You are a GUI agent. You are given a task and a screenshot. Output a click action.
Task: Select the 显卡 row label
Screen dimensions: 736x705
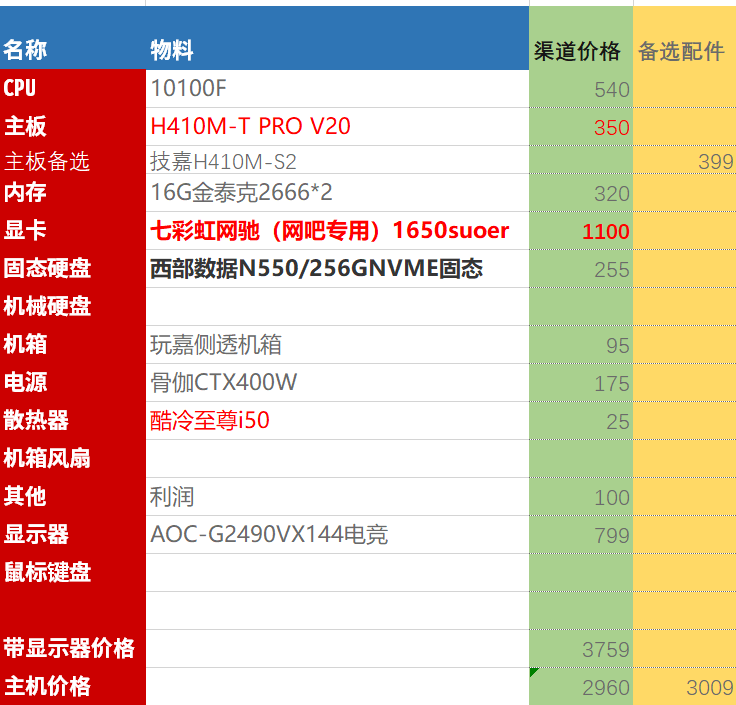73,231
